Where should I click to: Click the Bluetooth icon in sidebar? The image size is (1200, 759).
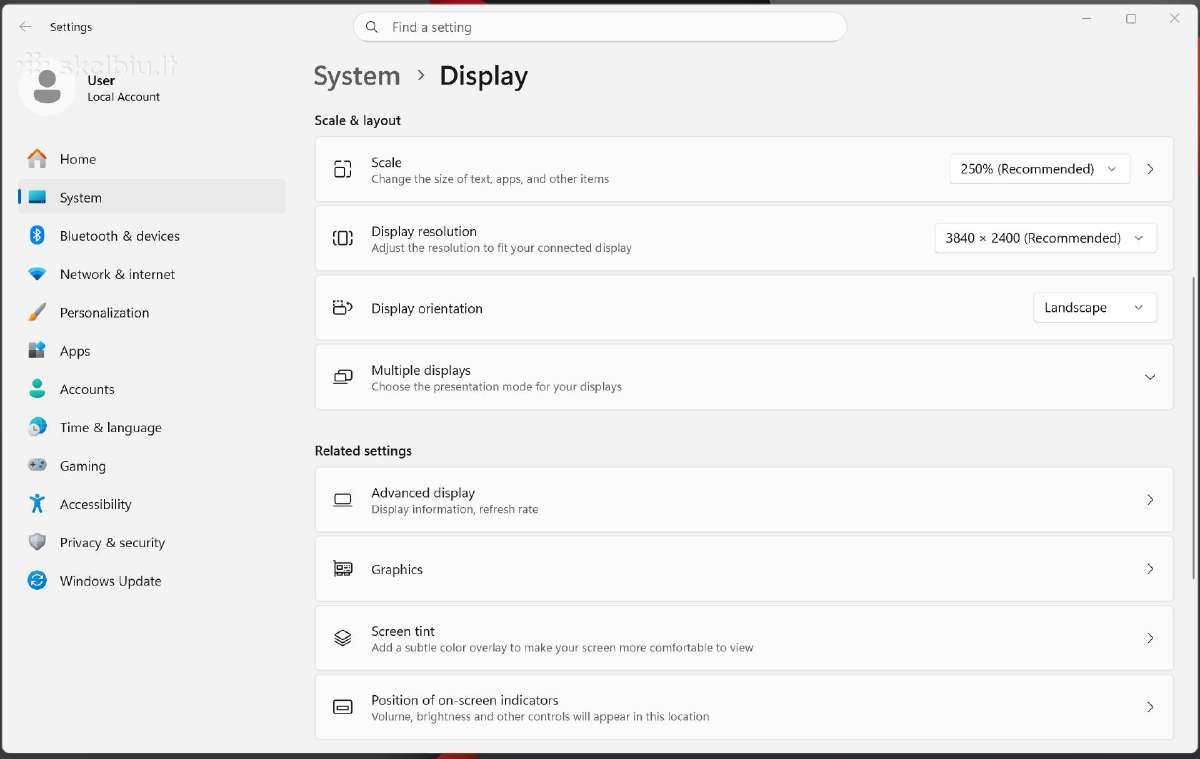click(37, 235)
